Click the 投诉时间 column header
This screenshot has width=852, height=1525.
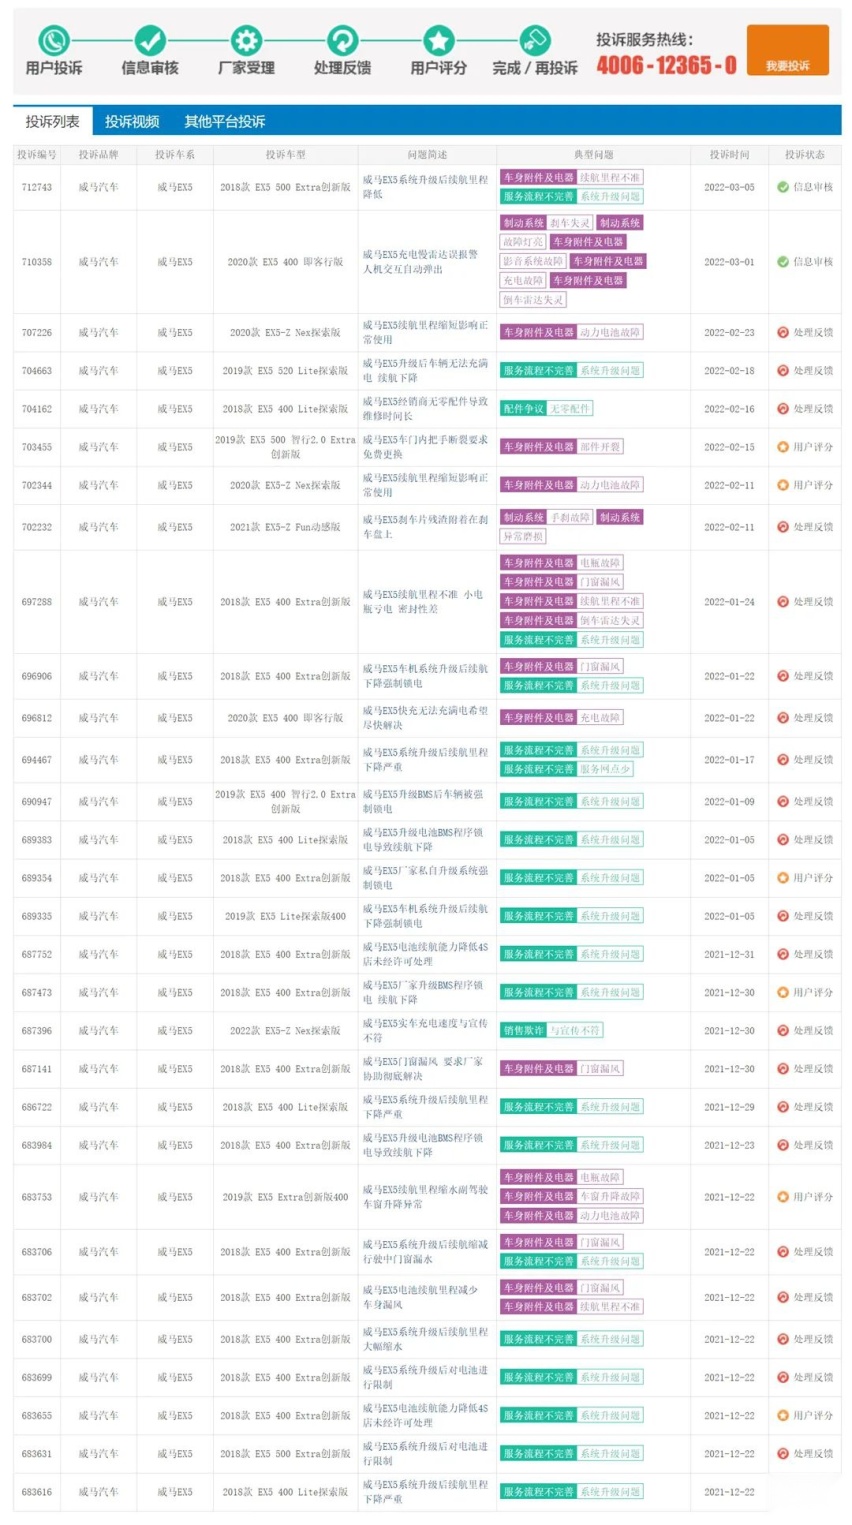[729, 155]
